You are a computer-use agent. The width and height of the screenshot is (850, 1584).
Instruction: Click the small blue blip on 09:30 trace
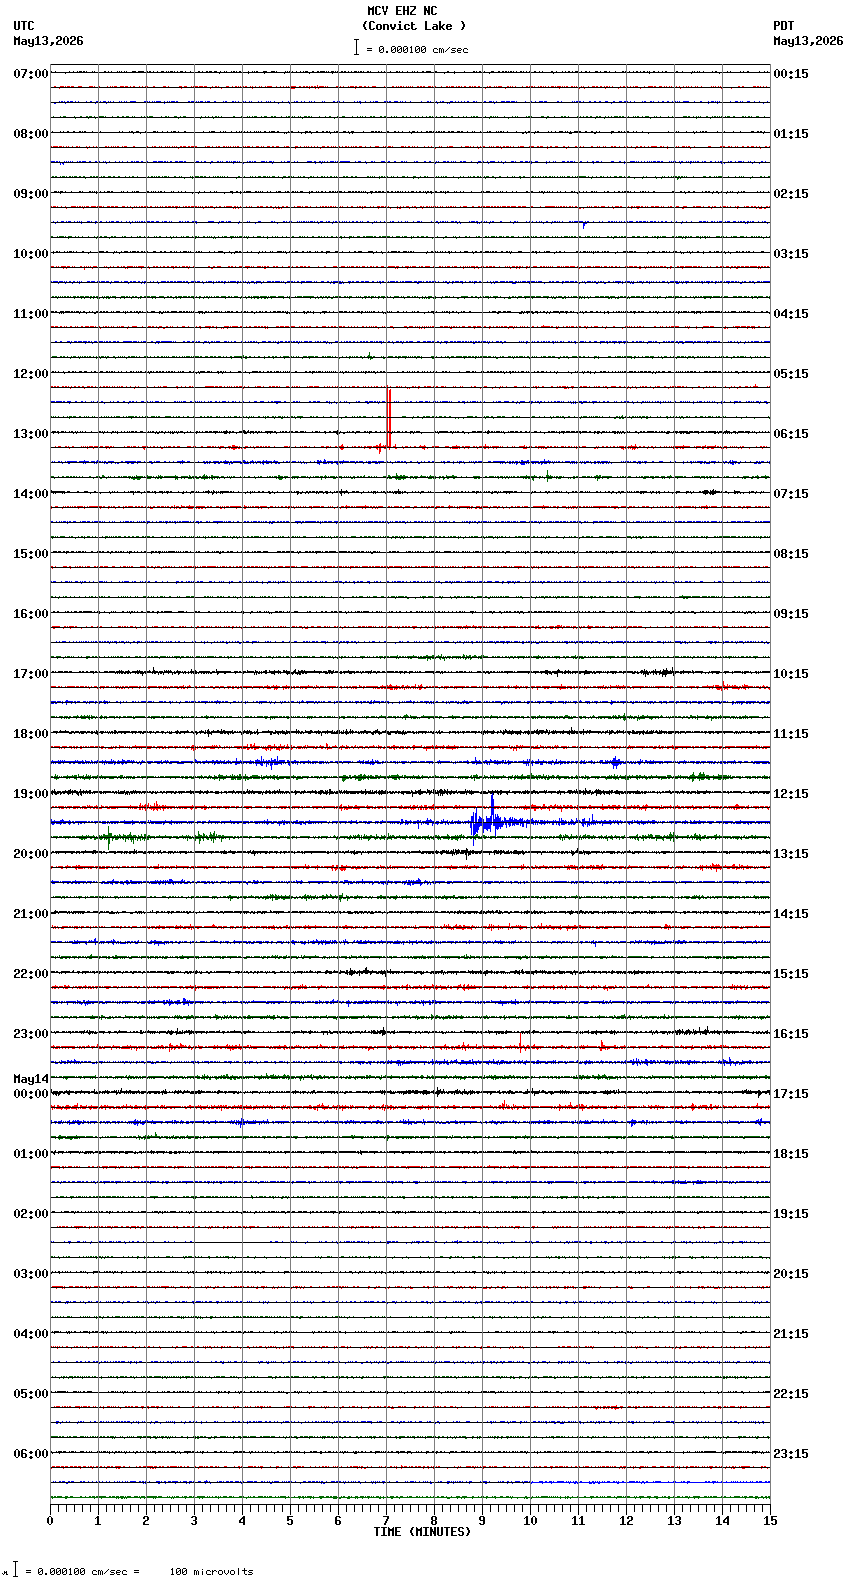coord(583,224)
